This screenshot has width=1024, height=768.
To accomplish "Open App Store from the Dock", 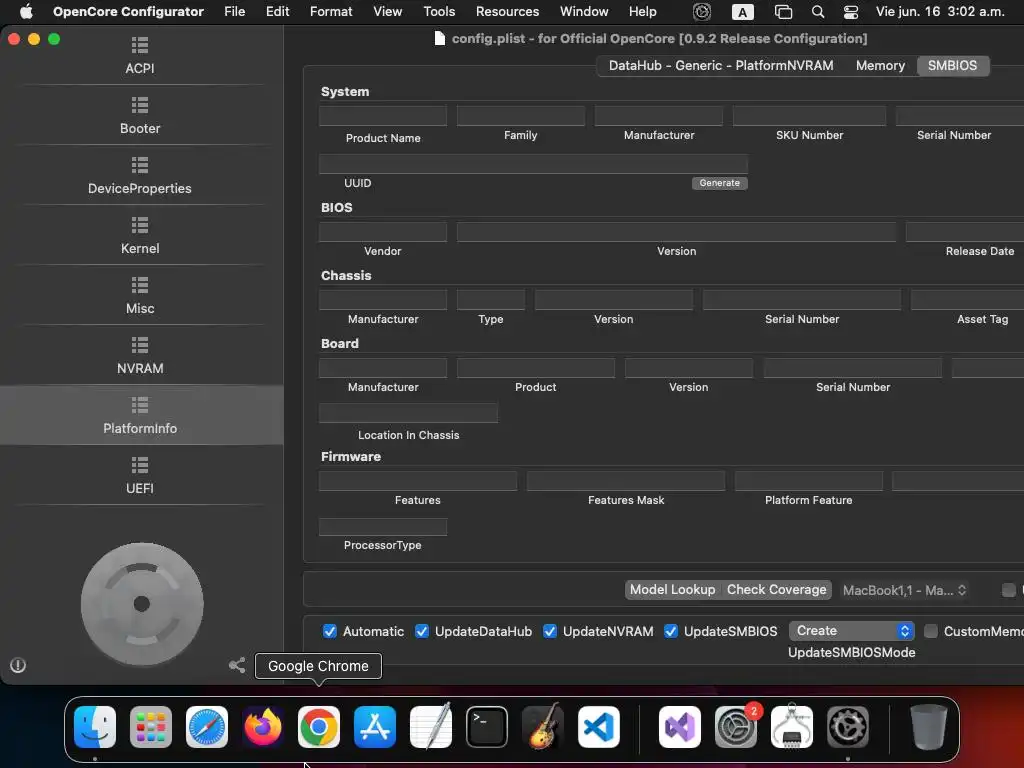I will pyautogui.click(x=375, y=727).
